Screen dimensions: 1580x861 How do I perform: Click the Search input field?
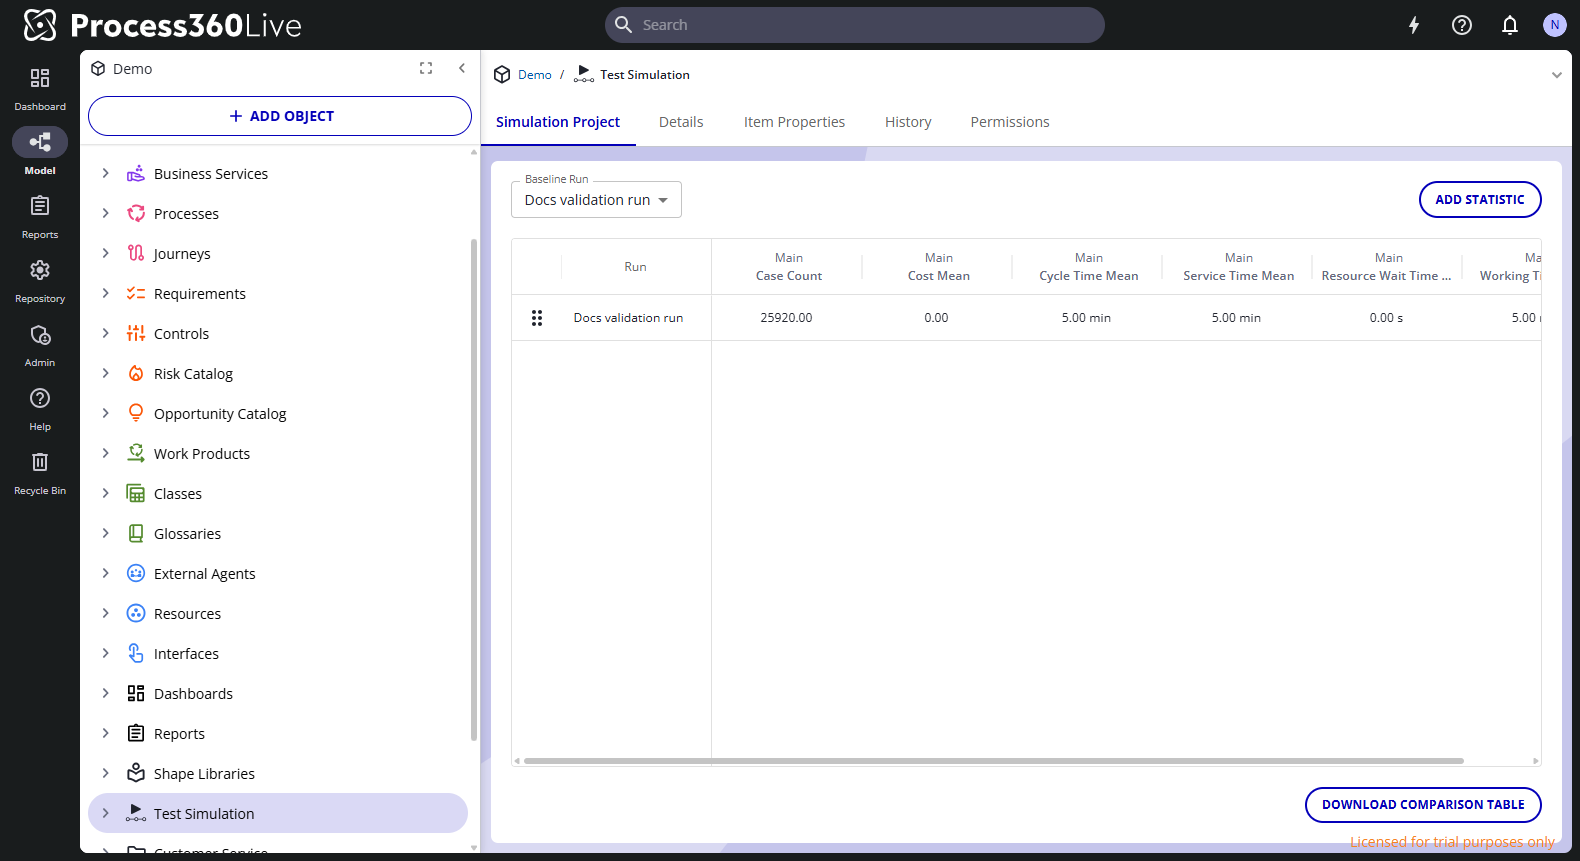coord(855,25)
